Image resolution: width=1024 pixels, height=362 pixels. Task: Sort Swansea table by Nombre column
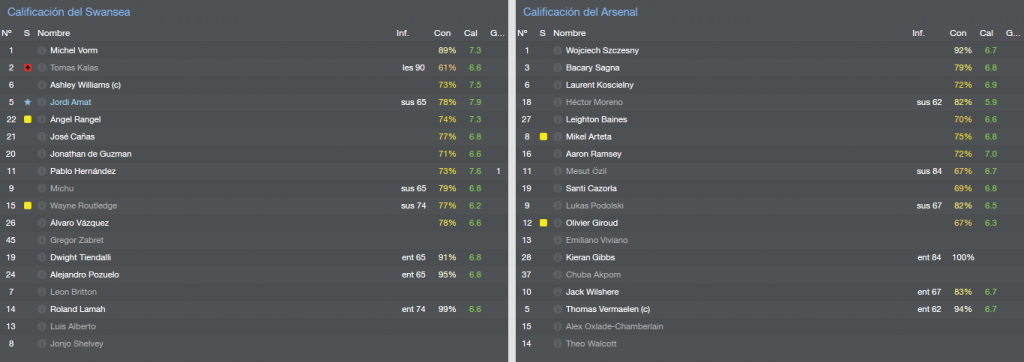pos(54,33)
